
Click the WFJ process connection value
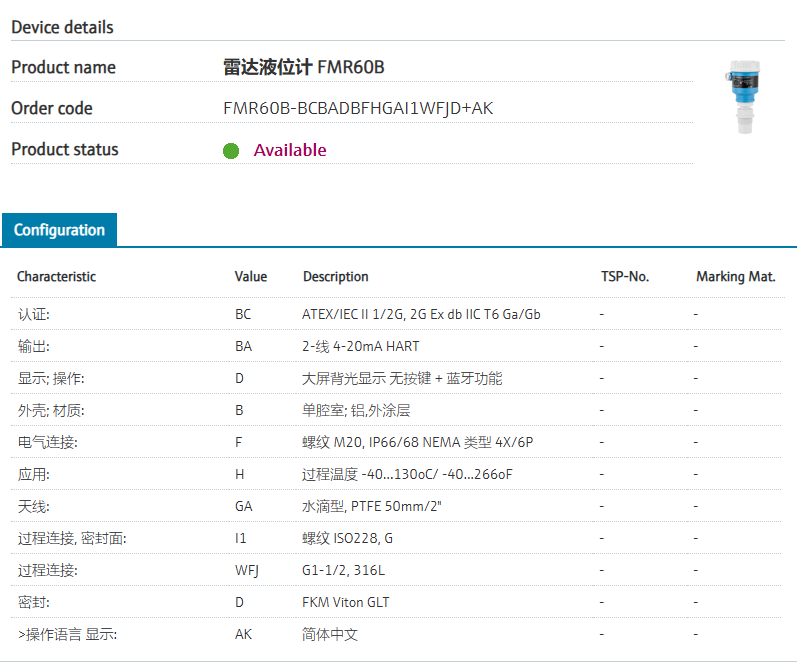247,570
